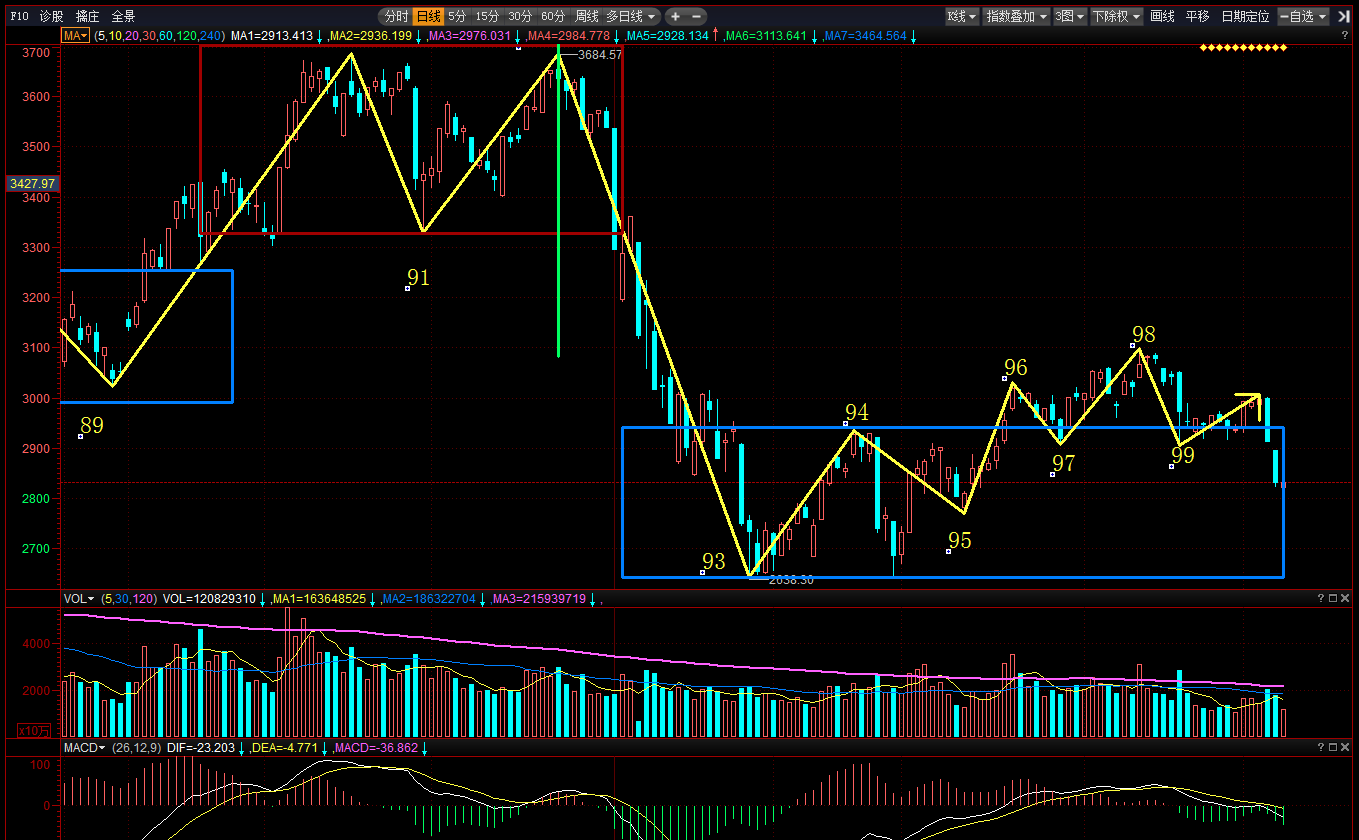Image resolution: width=1359 pixels, height=840 pixels.
Task: Jump to latest bar arrow icon
Action: tap(1343, 16)
